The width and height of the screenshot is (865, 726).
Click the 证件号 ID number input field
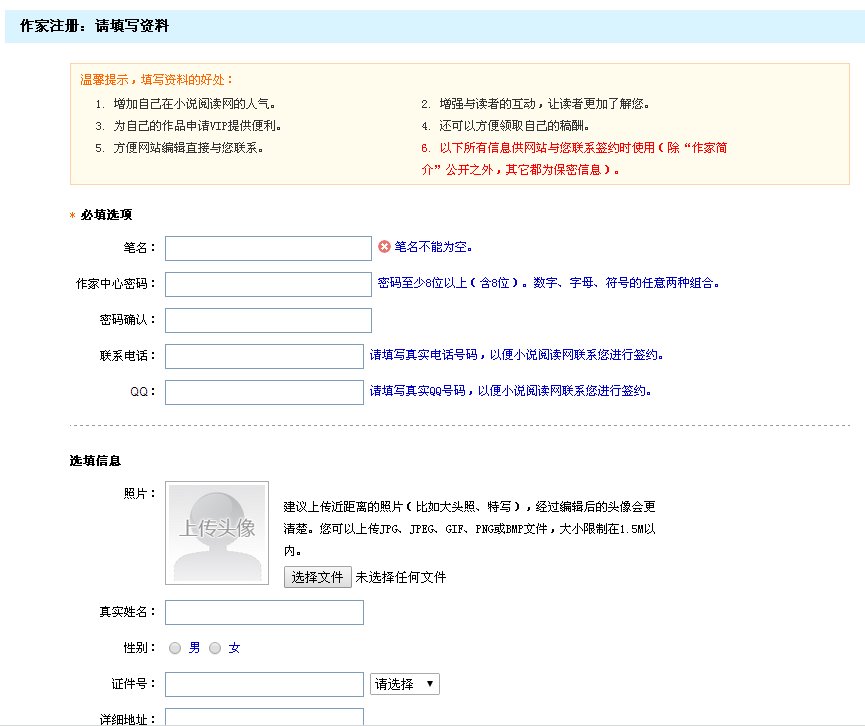coord(263,684)
